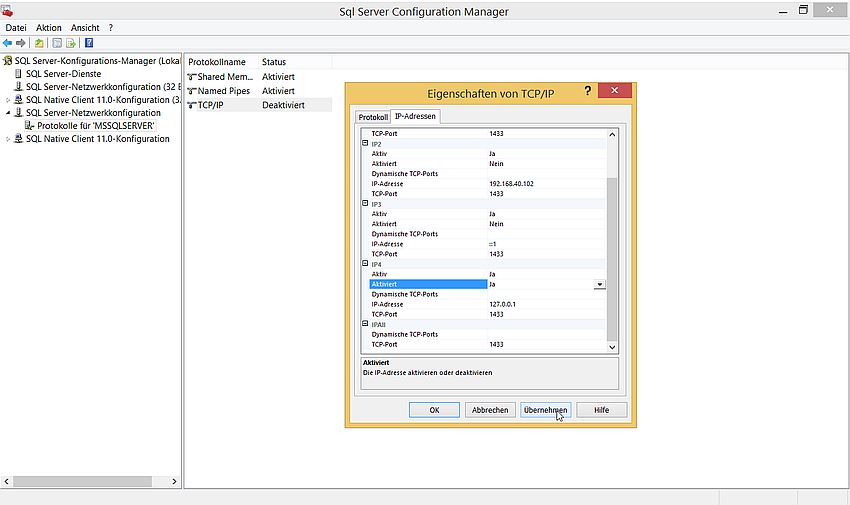Click the blue Help book toolbar icon
Screen dimensions: 850x505
[89, 43]
